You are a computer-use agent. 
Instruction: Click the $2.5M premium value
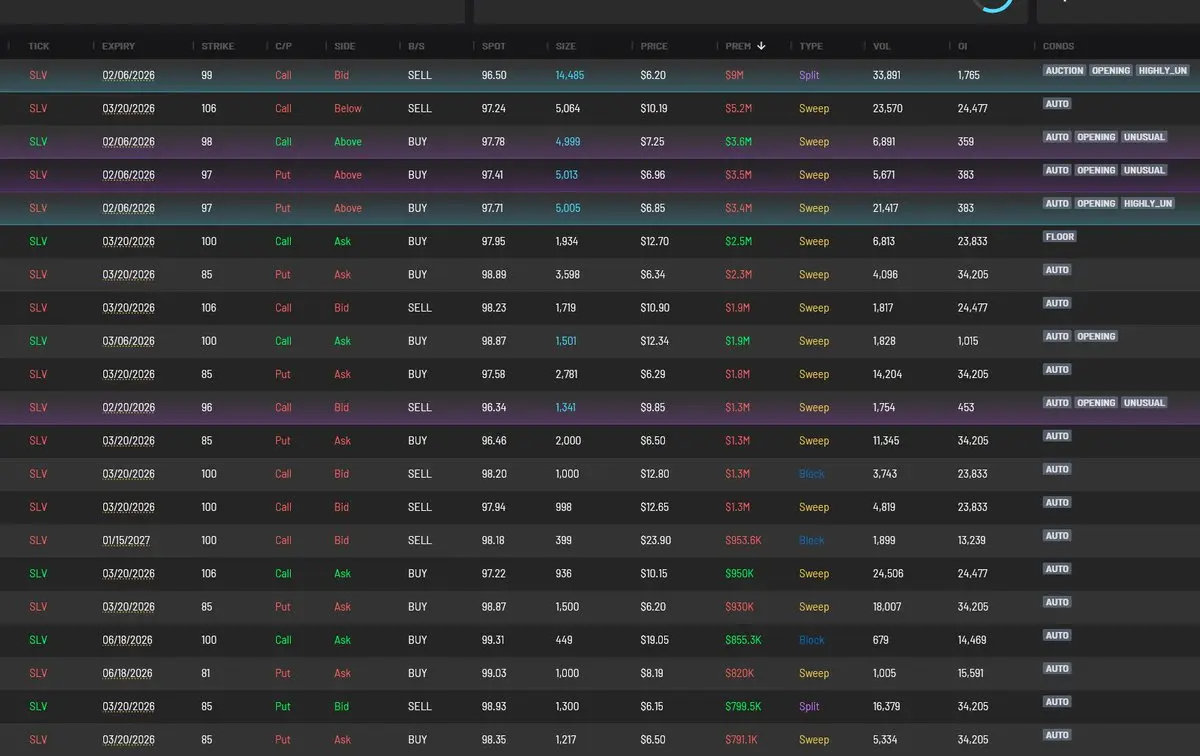(x=738, y=241)
